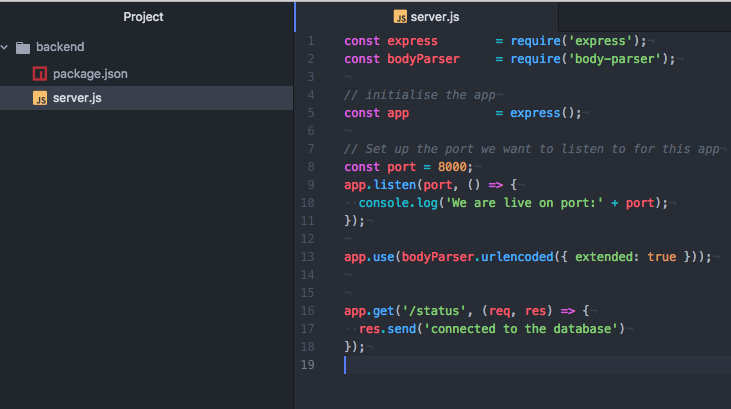Click the '/status' route string

(434, 311)
